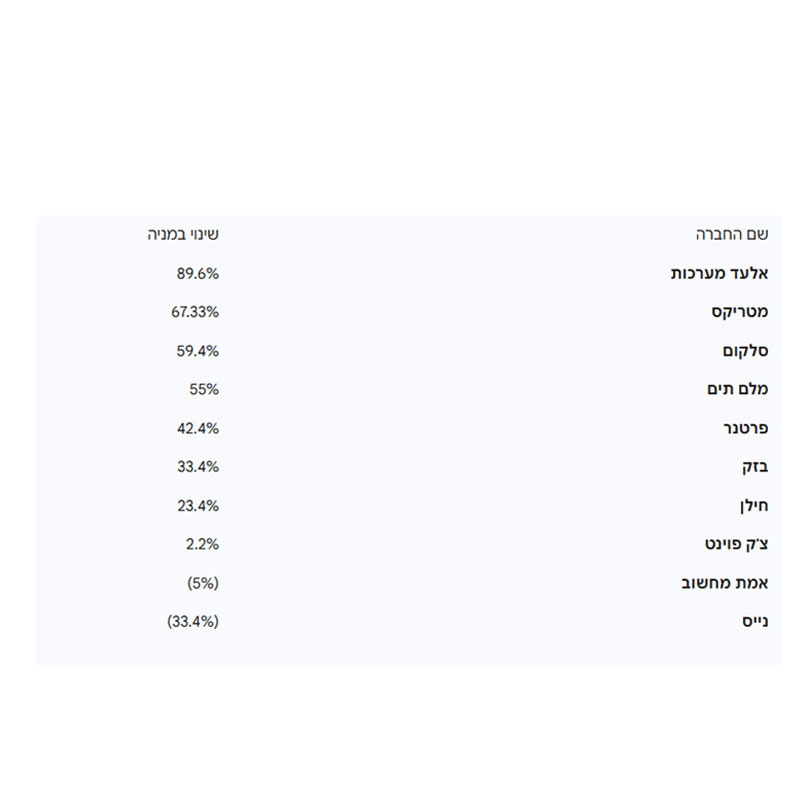Click the 55% stock change value
The height and width of the screenshot is (806, 806).
[x=204, y=389]
